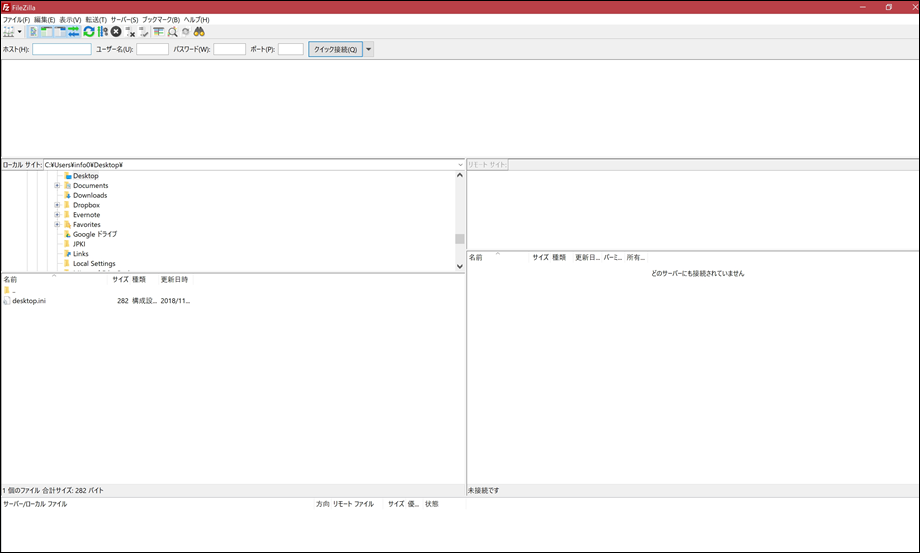The height and width of the screenshot is (553, 920).
Task: Open the ブックマーク(B) menu
Action: tap(161, 20)
